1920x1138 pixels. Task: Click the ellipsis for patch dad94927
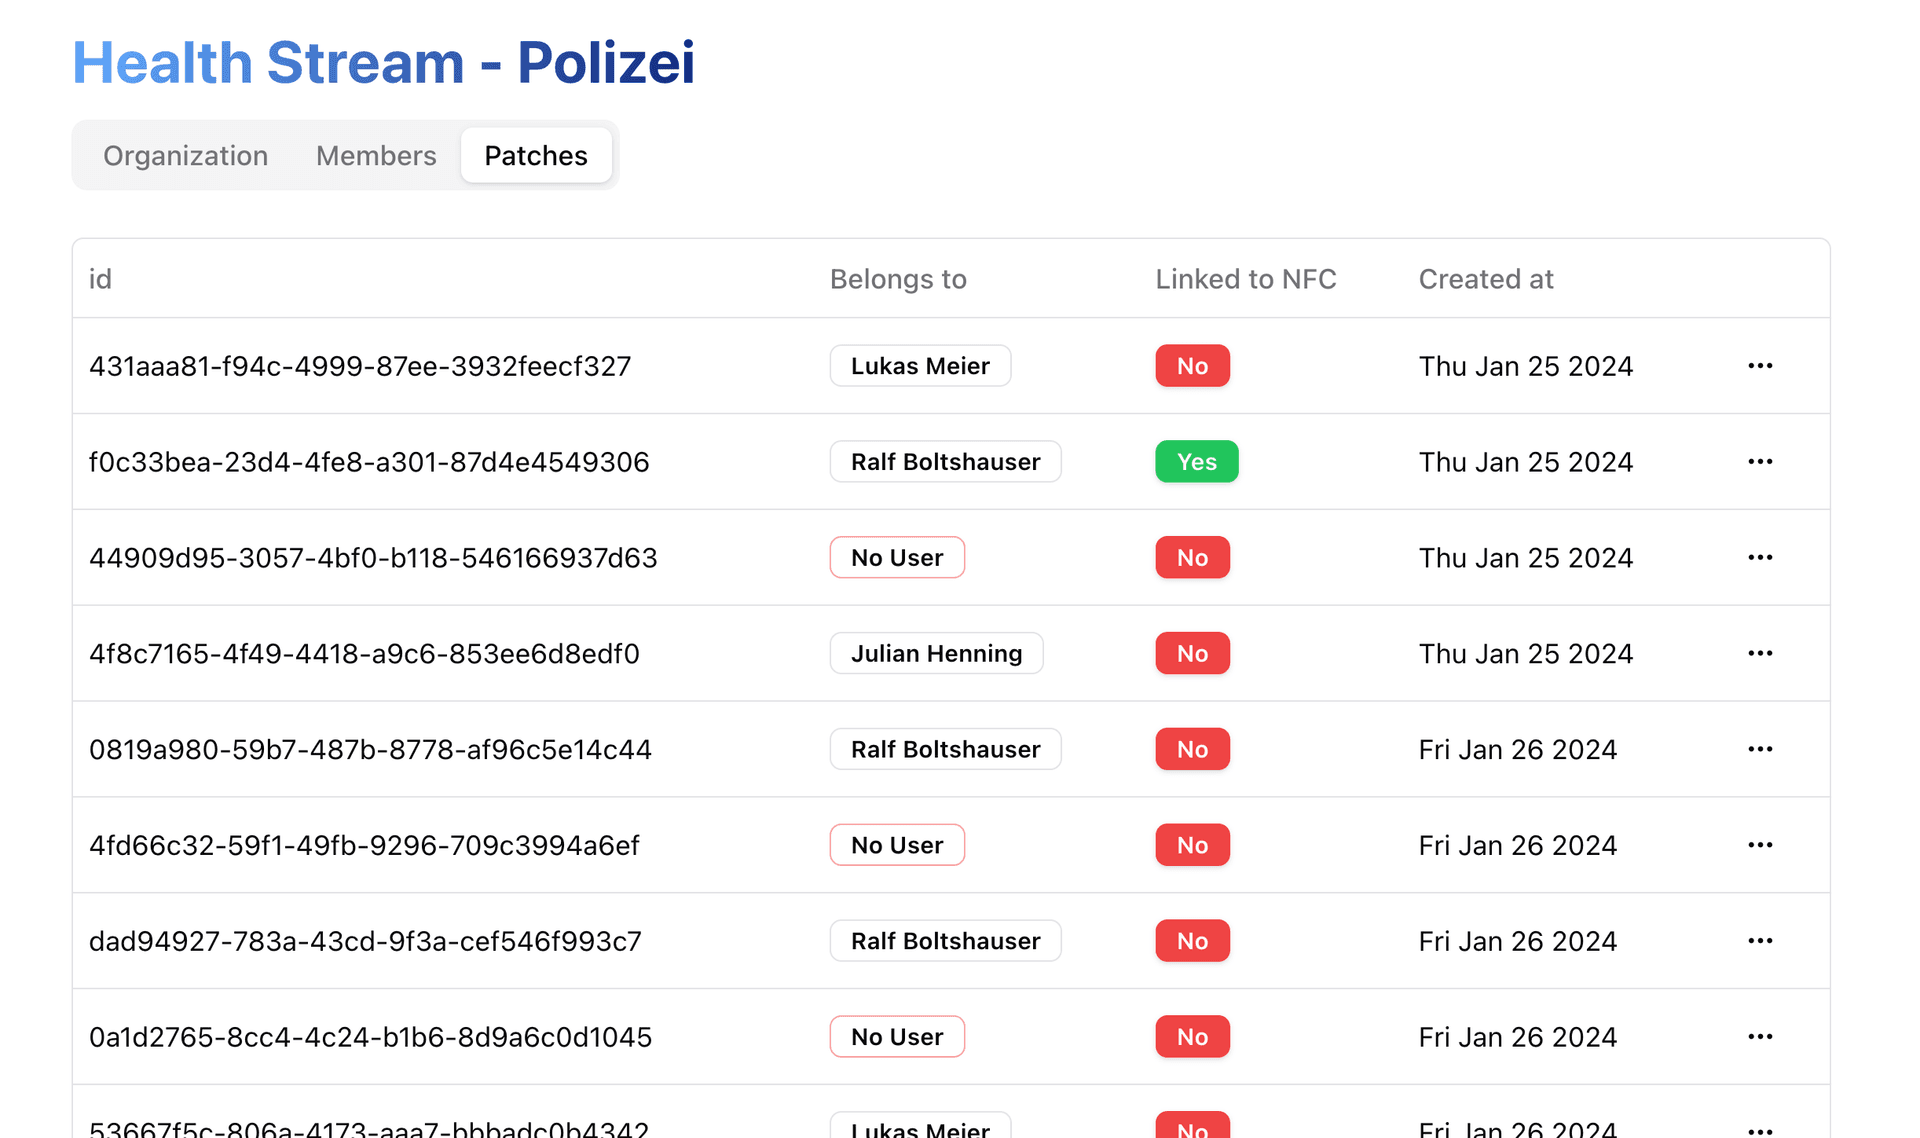coord(1760,942)
